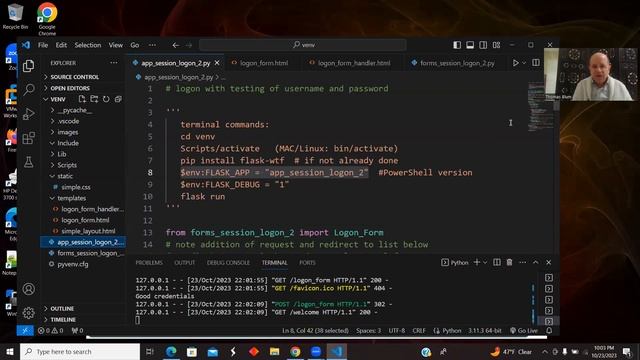Click CRLF line ending in status bar
This screenshot has height=360, width=640.
pyautogui.click(x=419, y=330)
